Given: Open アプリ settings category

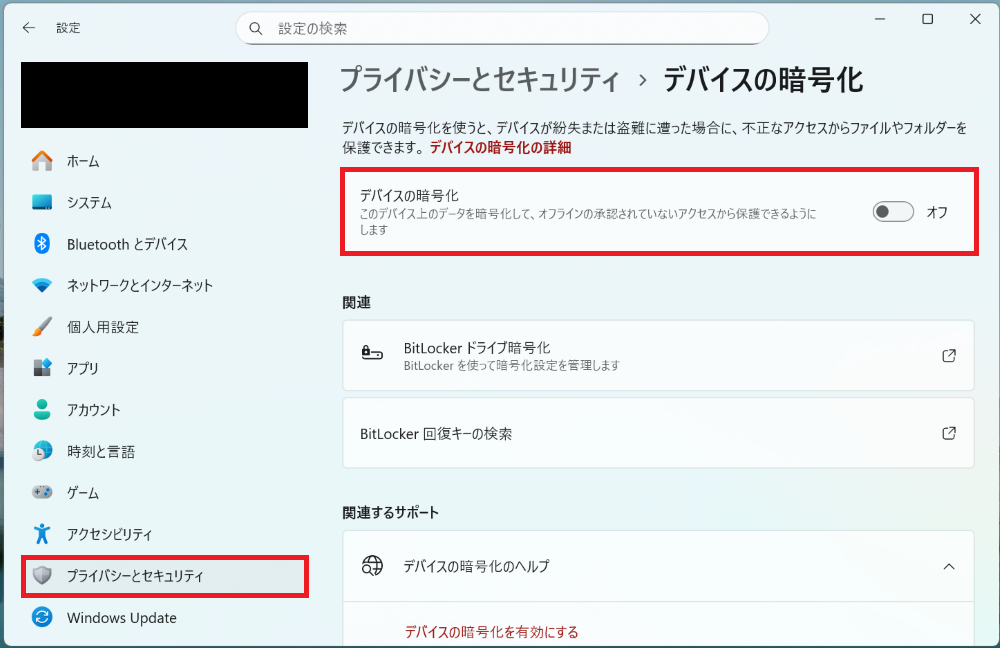Looking at the screenshot, I should pyautogui.click(x=83, y=368).
